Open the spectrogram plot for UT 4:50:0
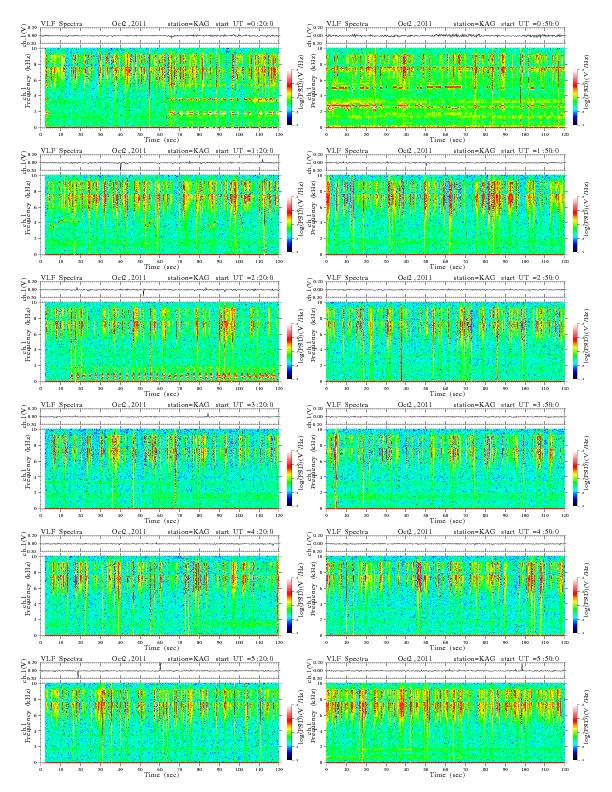Screen dimensions: 612x792 445,596
